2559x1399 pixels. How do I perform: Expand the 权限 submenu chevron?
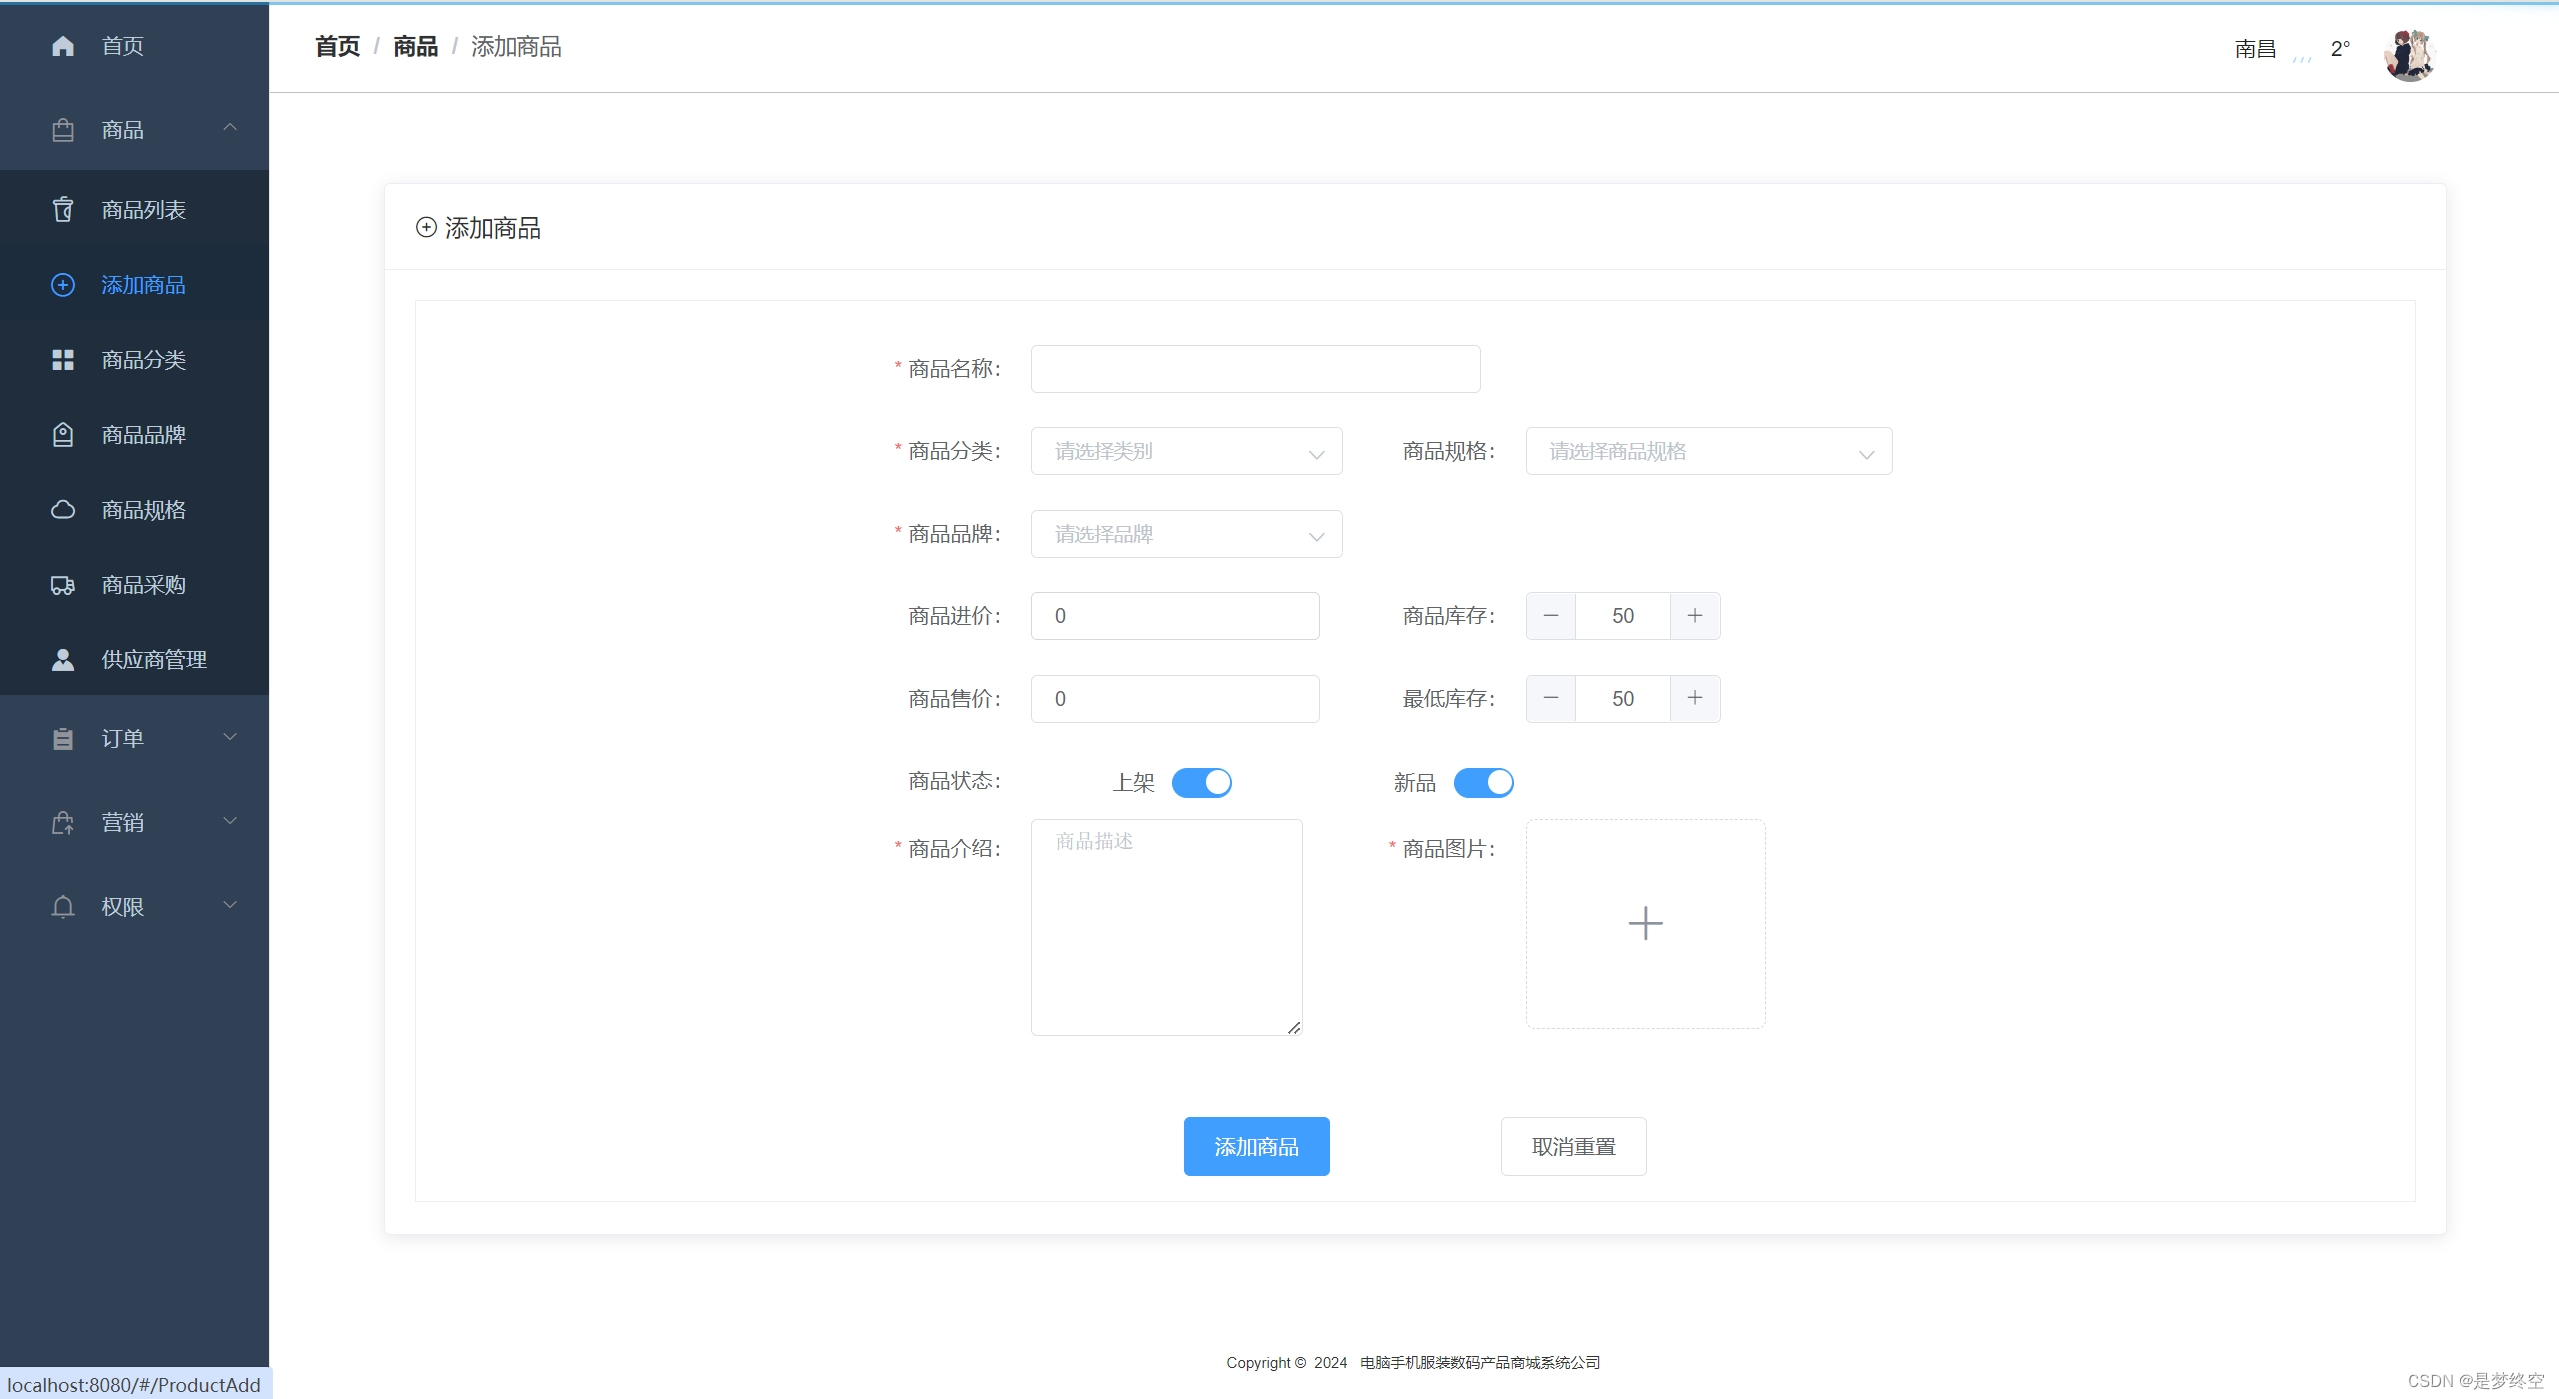point(230,905)
